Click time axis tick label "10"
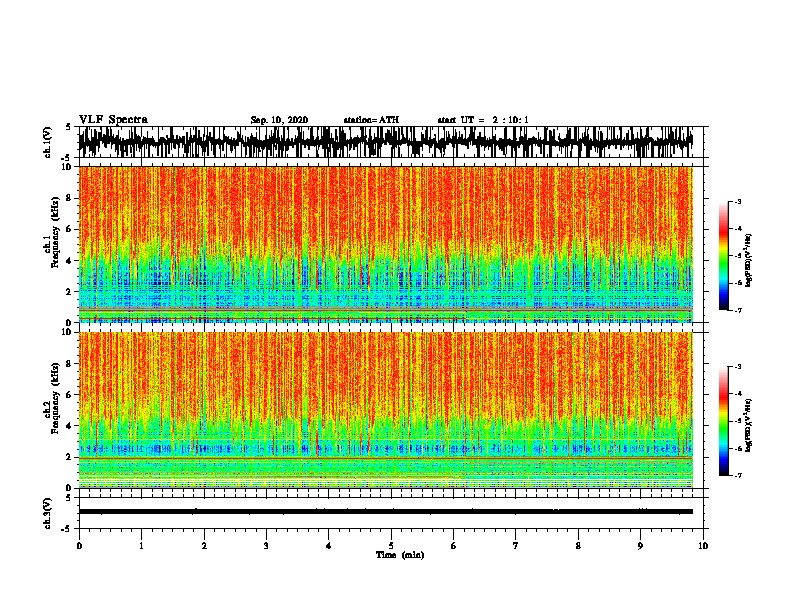The width and height of the screenshot is (792, 612). (703, 546)
